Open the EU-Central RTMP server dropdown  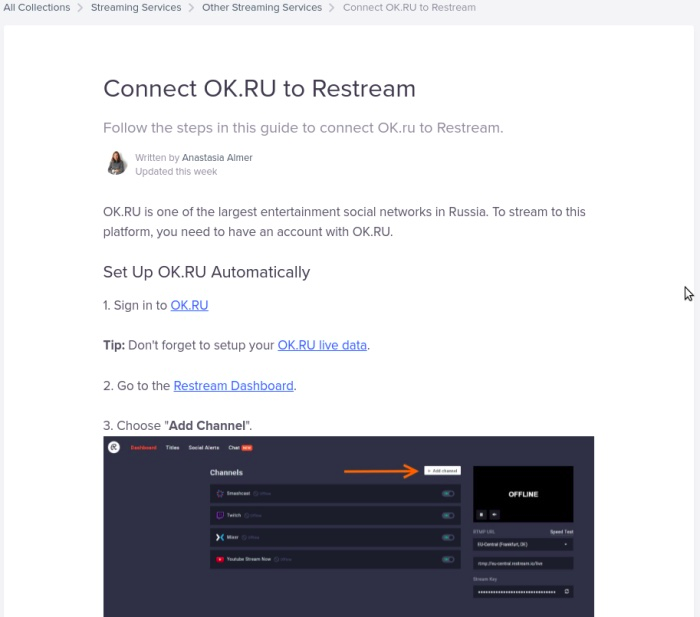click(523, 544)
